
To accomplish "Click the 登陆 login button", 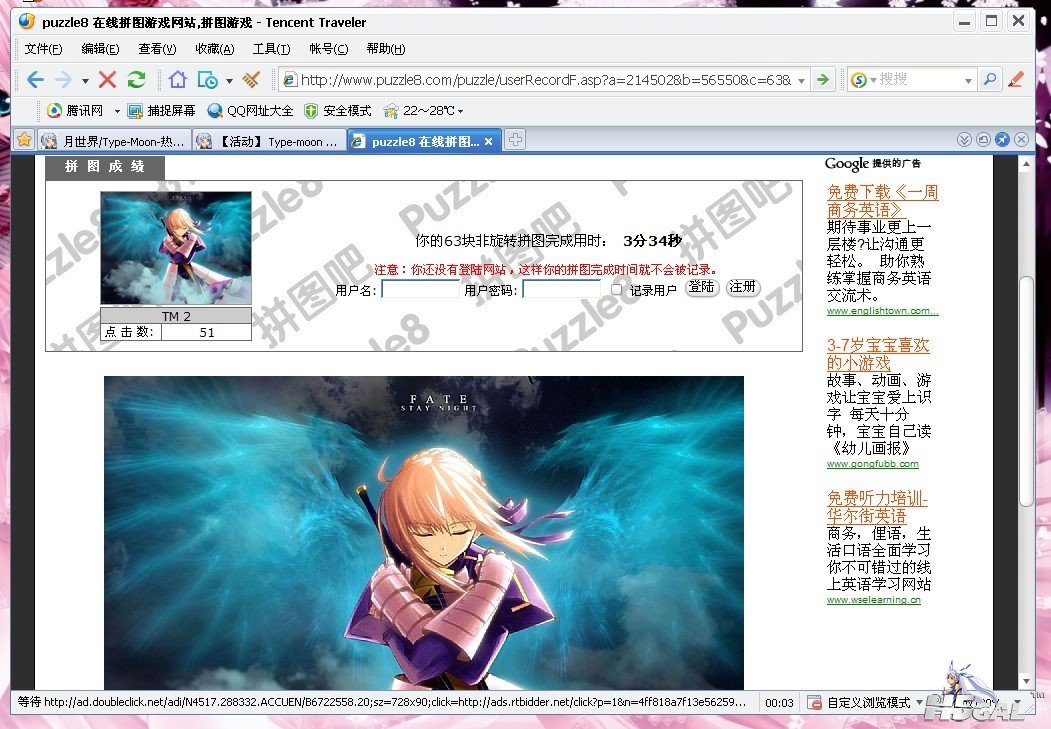I will 702,287.
